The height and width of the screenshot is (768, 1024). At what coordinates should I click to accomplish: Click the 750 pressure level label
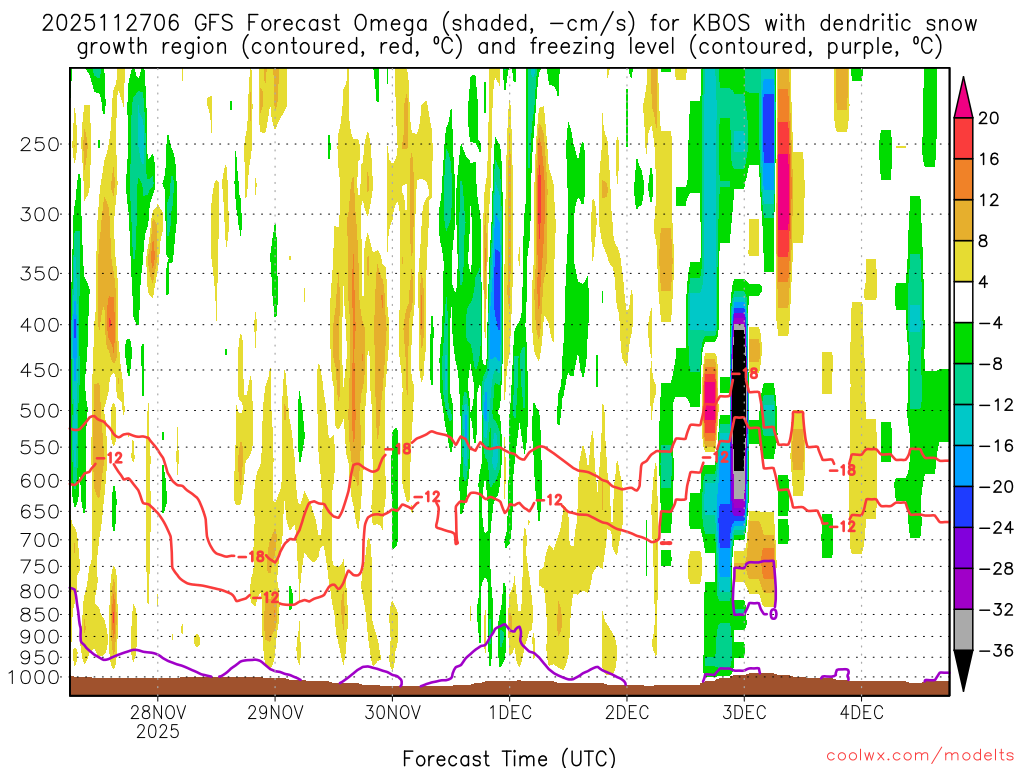40,567
